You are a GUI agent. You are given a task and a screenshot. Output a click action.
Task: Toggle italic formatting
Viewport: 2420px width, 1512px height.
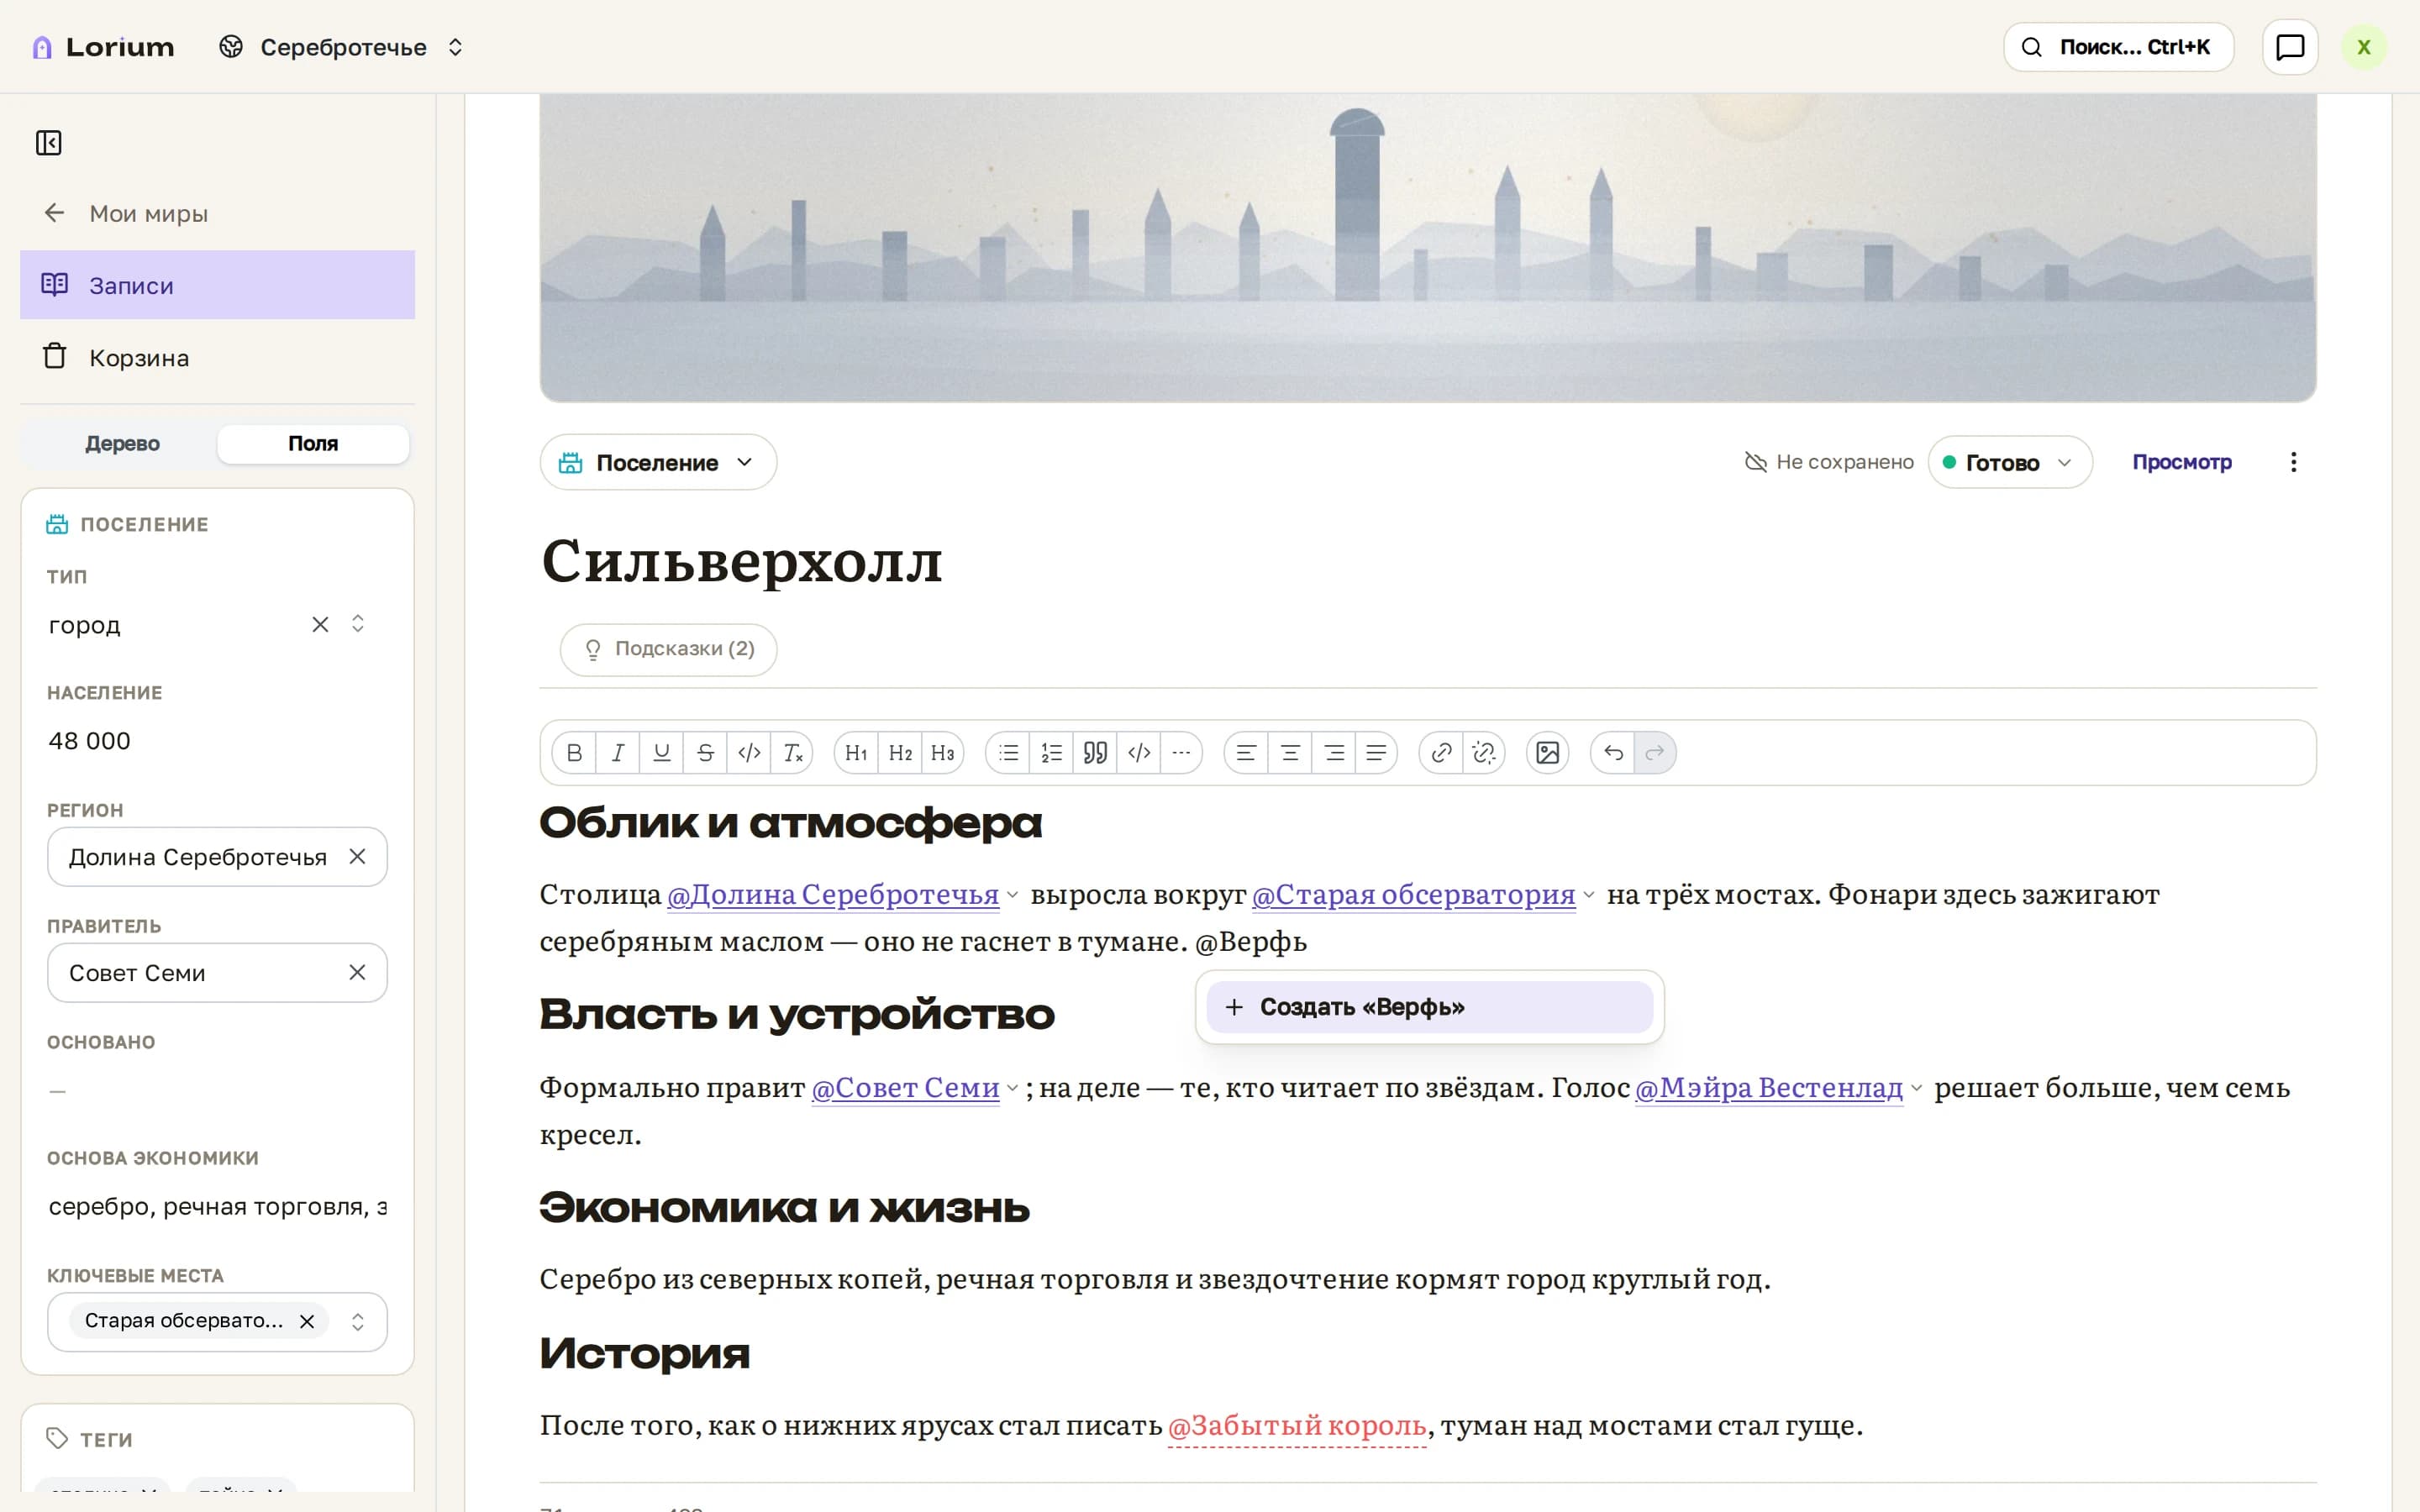[618, 753]
